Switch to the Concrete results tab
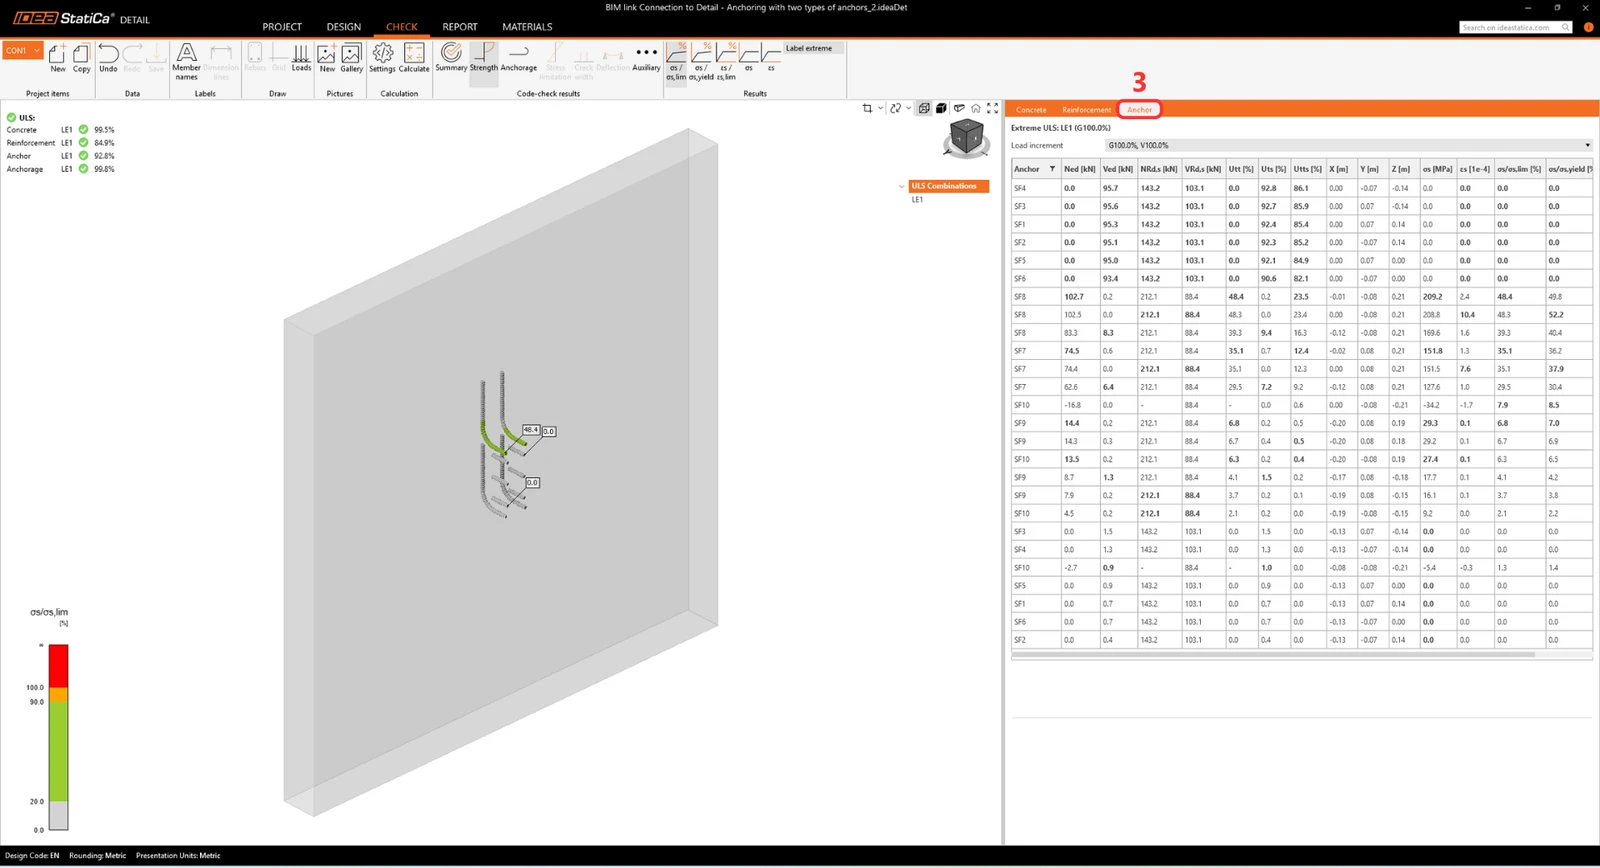The image size is (1600, 868). click(x=1031, y=110)
